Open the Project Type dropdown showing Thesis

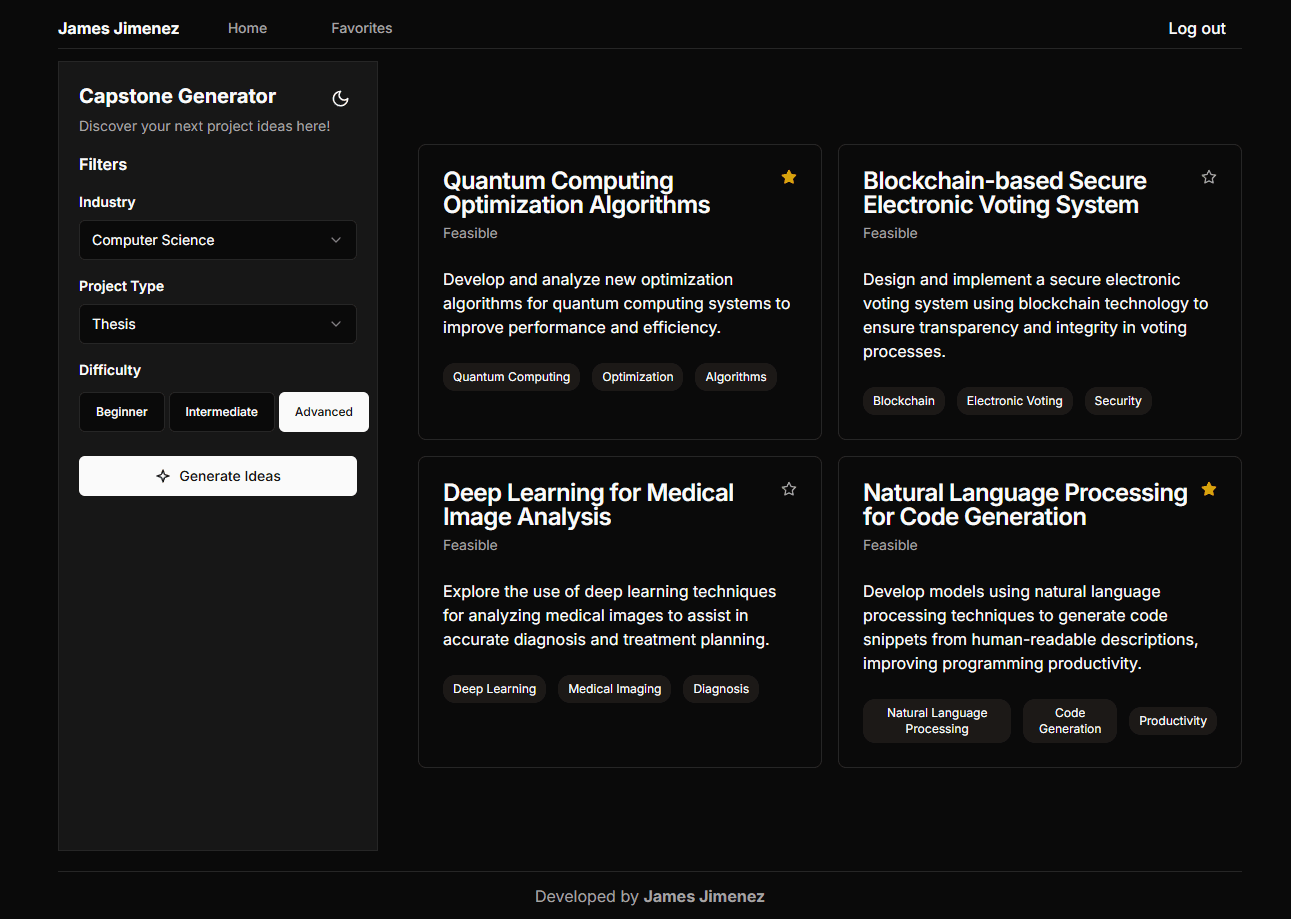pyautogui.click(x=218, y=324)
